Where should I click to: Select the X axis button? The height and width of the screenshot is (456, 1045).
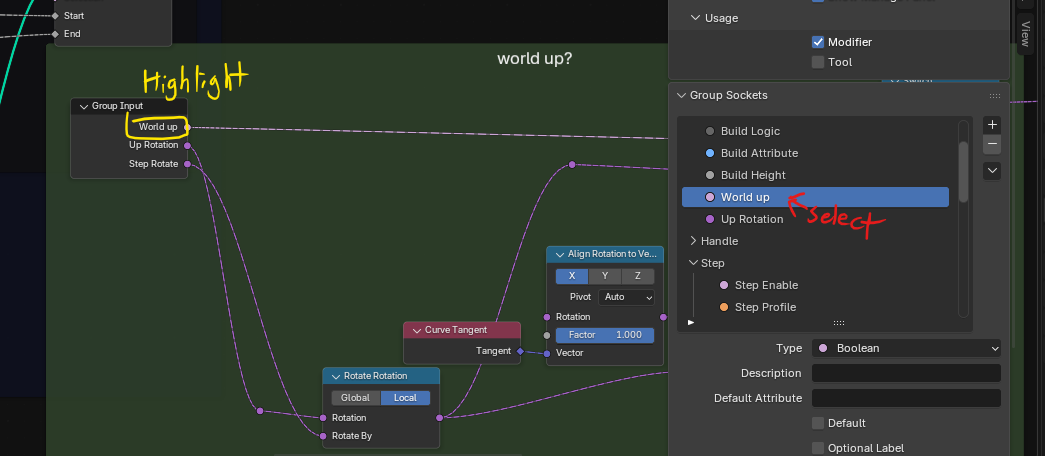[x=572, y=276]
